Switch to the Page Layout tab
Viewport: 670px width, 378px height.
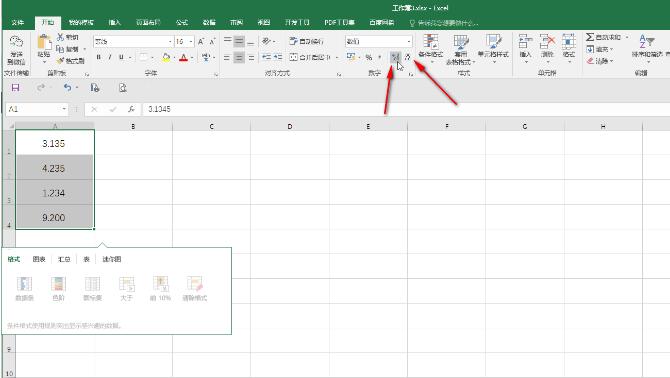(148, 22)
